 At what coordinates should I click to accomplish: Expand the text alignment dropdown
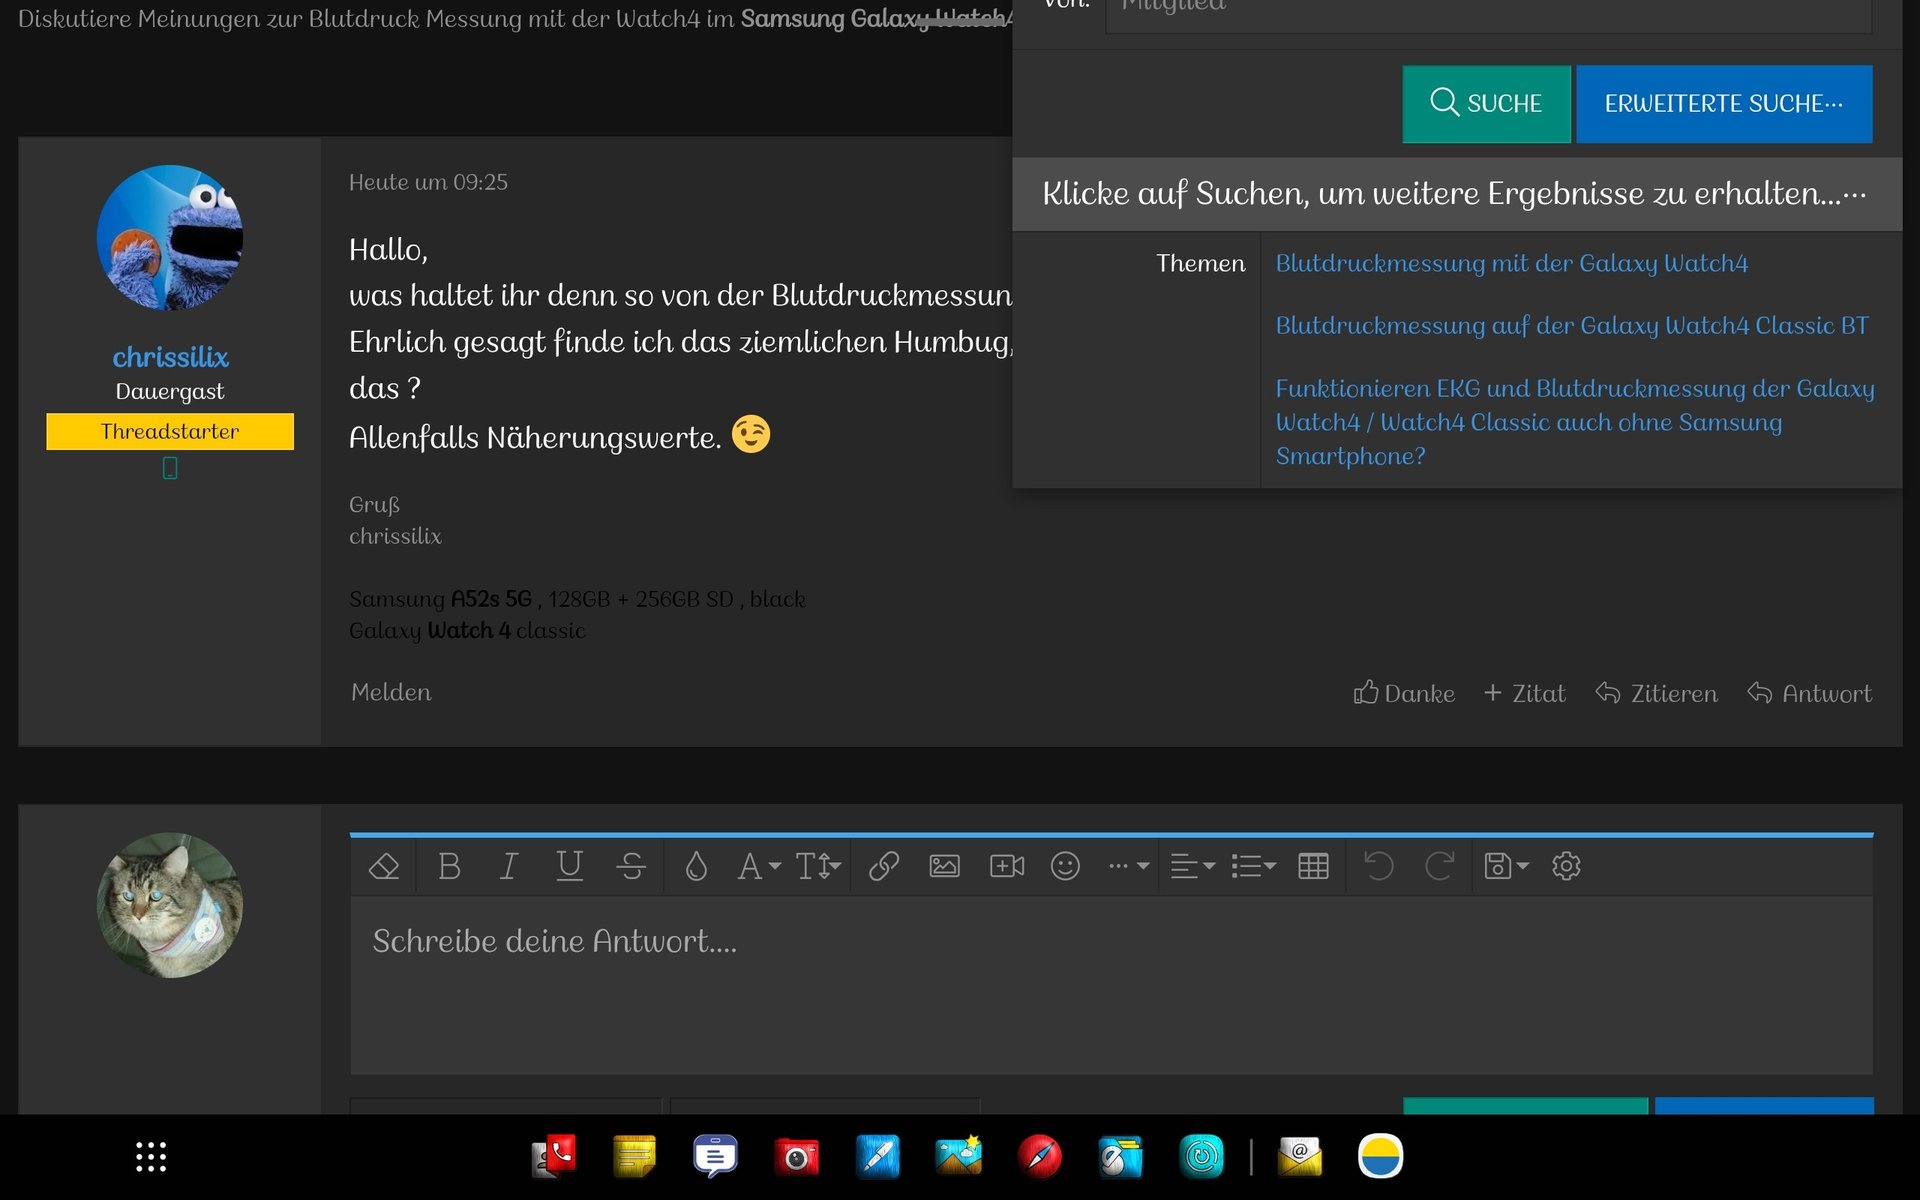[1192, 866]
